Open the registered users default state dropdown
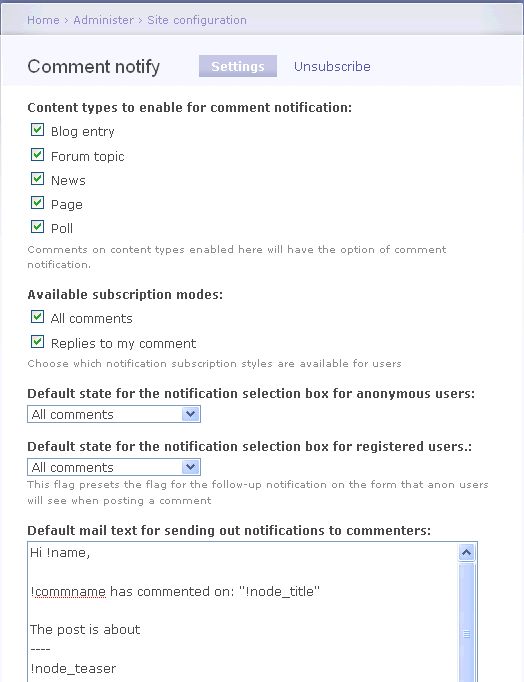 pyautogui.click(x=114, y=467)
